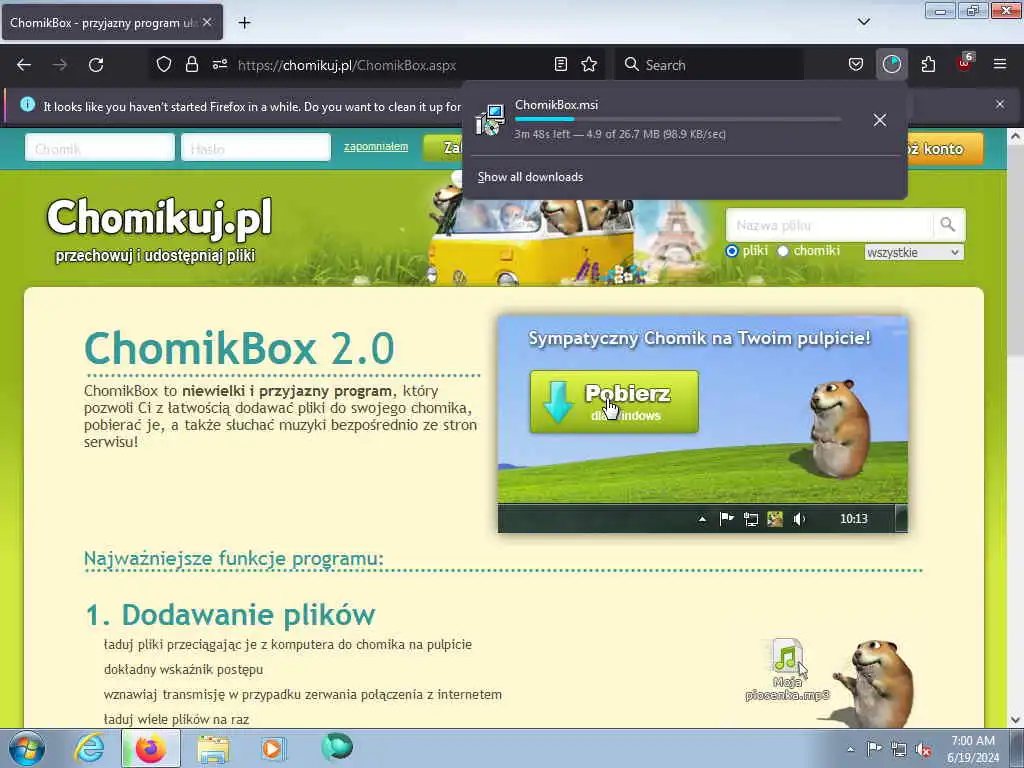Screen dimensions: 1024x768
Task: Click the Pobierz dla Windows button
Action: click(x=614, y=402)
